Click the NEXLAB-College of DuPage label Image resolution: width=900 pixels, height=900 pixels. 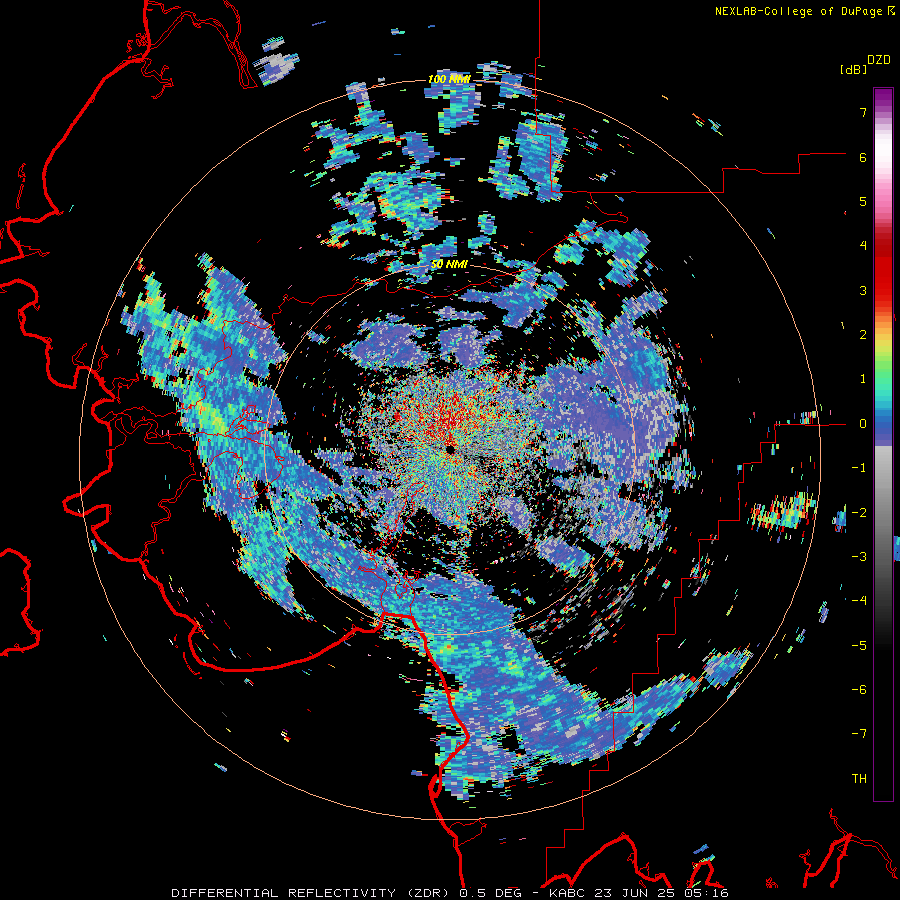point(798,11)
